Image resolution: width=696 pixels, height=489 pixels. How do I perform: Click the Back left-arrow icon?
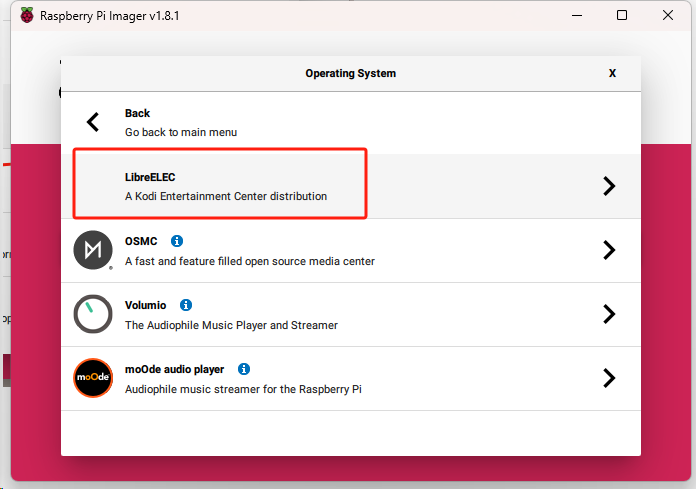tap(93, 122)
